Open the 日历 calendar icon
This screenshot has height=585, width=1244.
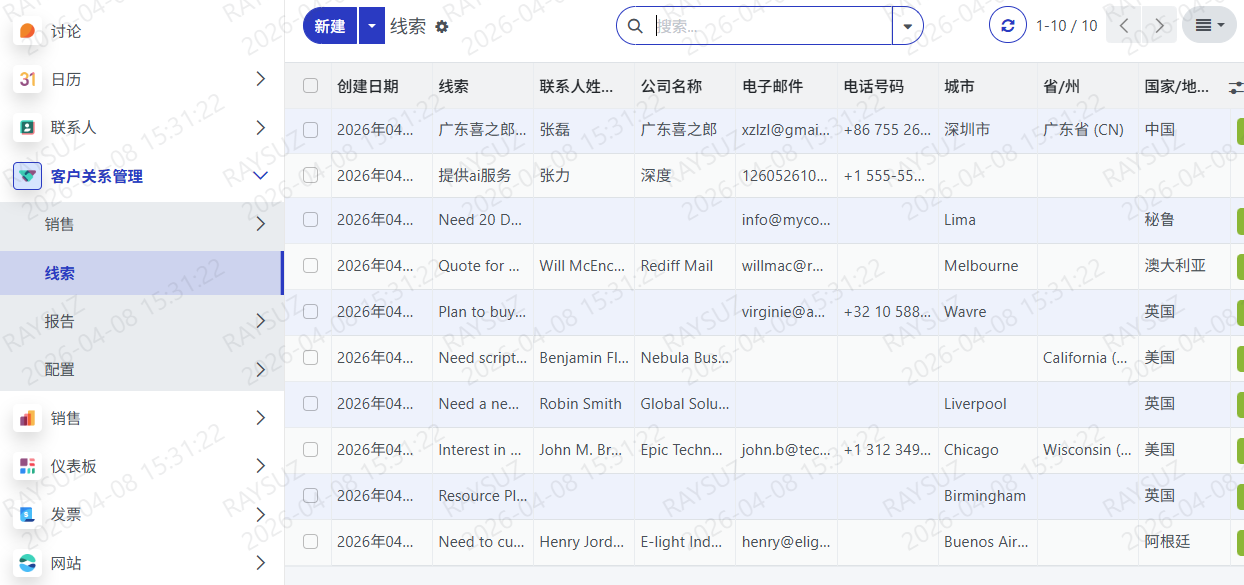click(27, 79)
